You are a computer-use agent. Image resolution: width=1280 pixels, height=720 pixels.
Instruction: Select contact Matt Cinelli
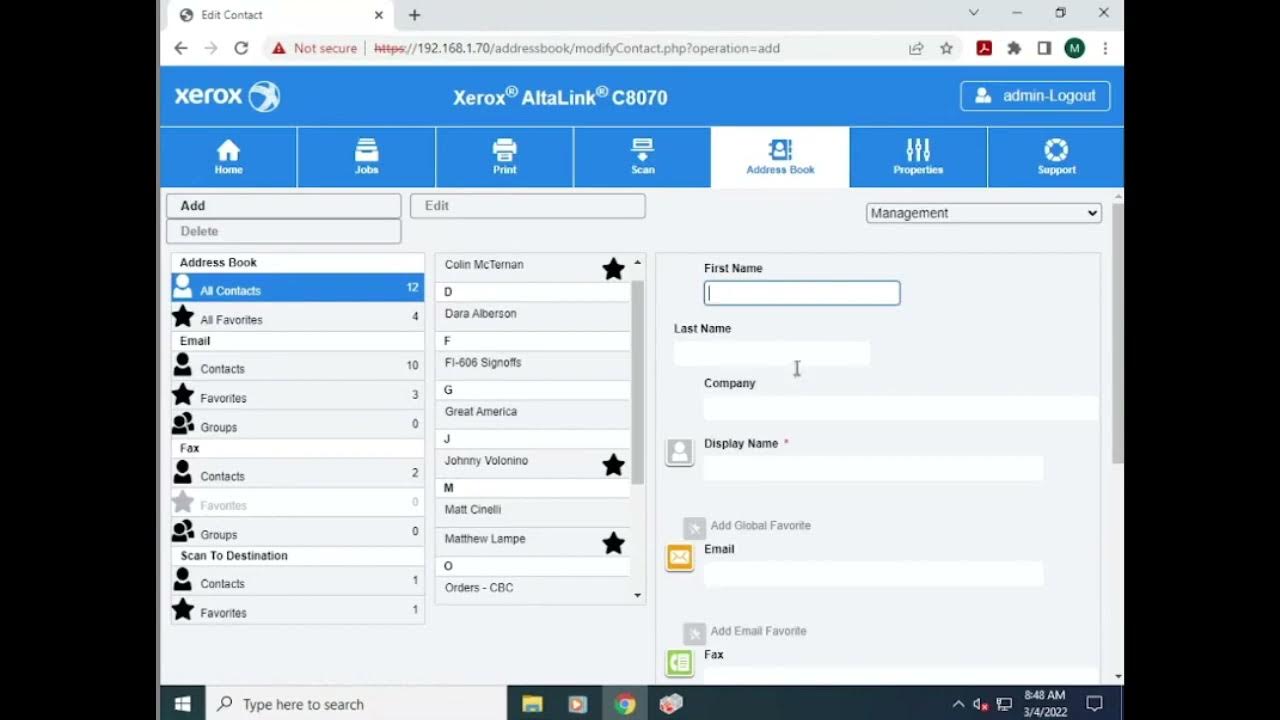[x=473, y=510]
